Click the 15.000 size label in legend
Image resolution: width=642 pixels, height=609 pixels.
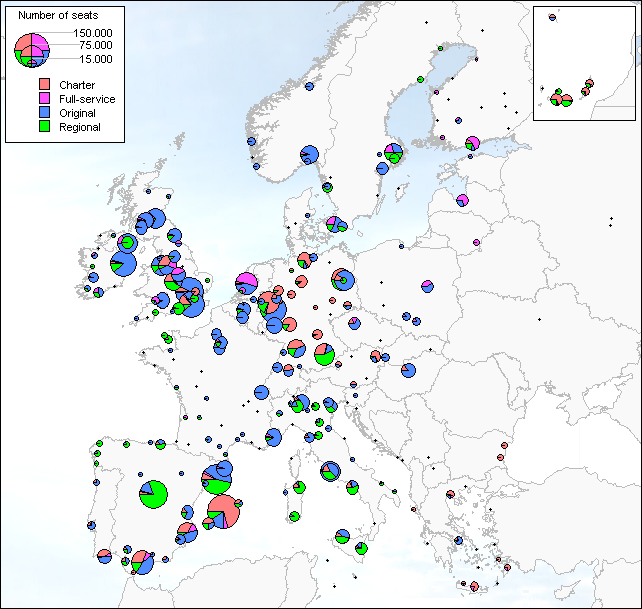[95, 59]
